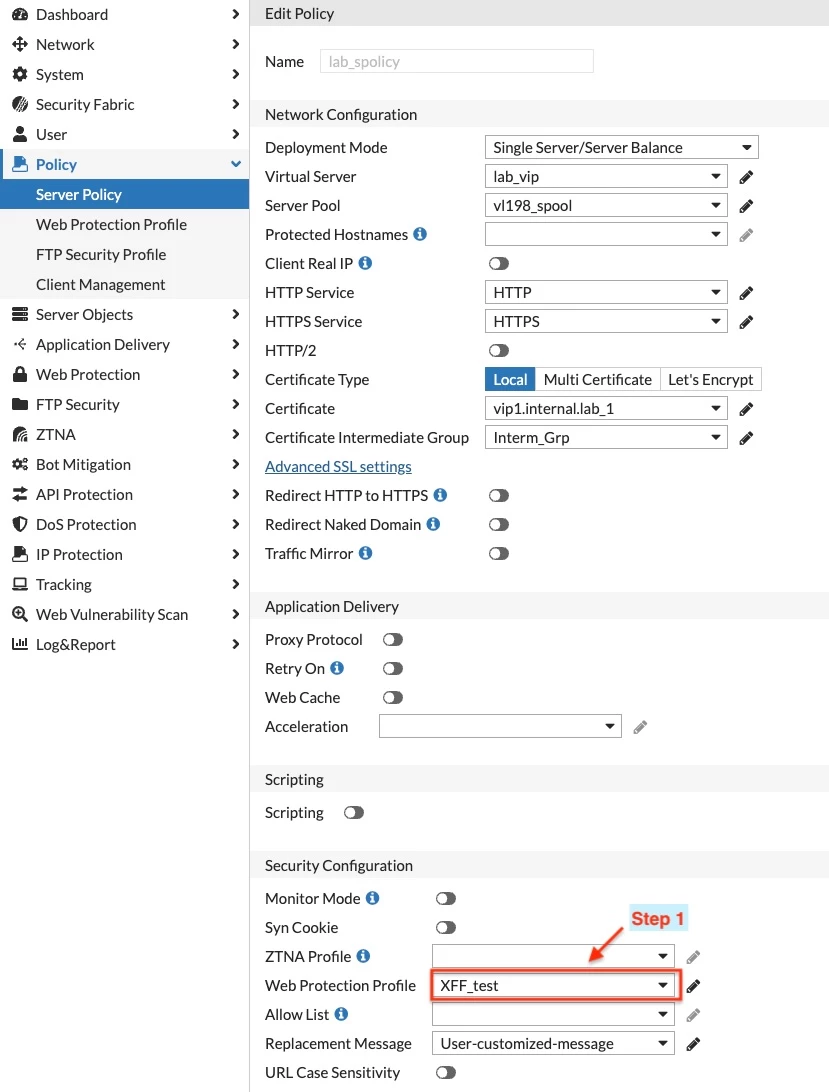Turn on Proxy Protocol toggle
Screen dimensions: 829x1092
tap(393, 639)
